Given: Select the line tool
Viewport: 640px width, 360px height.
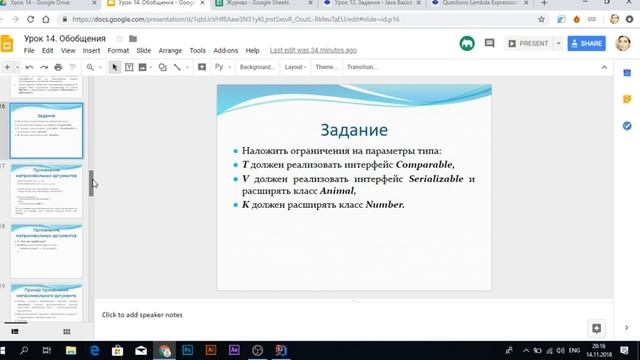Looking at the screenshot, I should [177, 67].
